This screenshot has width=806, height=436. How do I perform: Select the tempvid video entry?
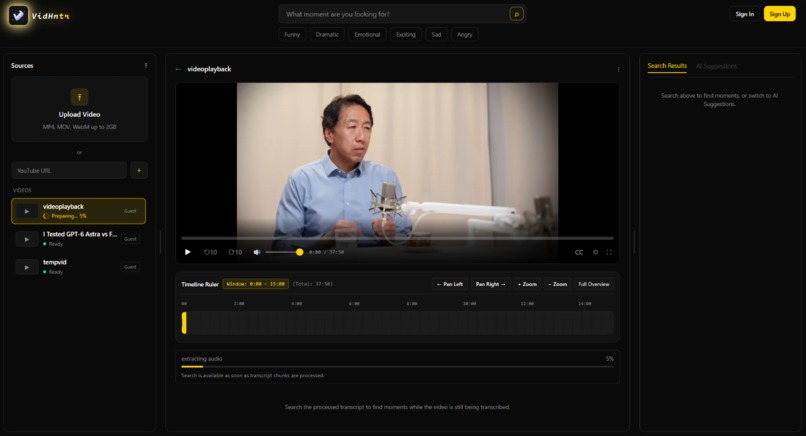tap(78, 267)
